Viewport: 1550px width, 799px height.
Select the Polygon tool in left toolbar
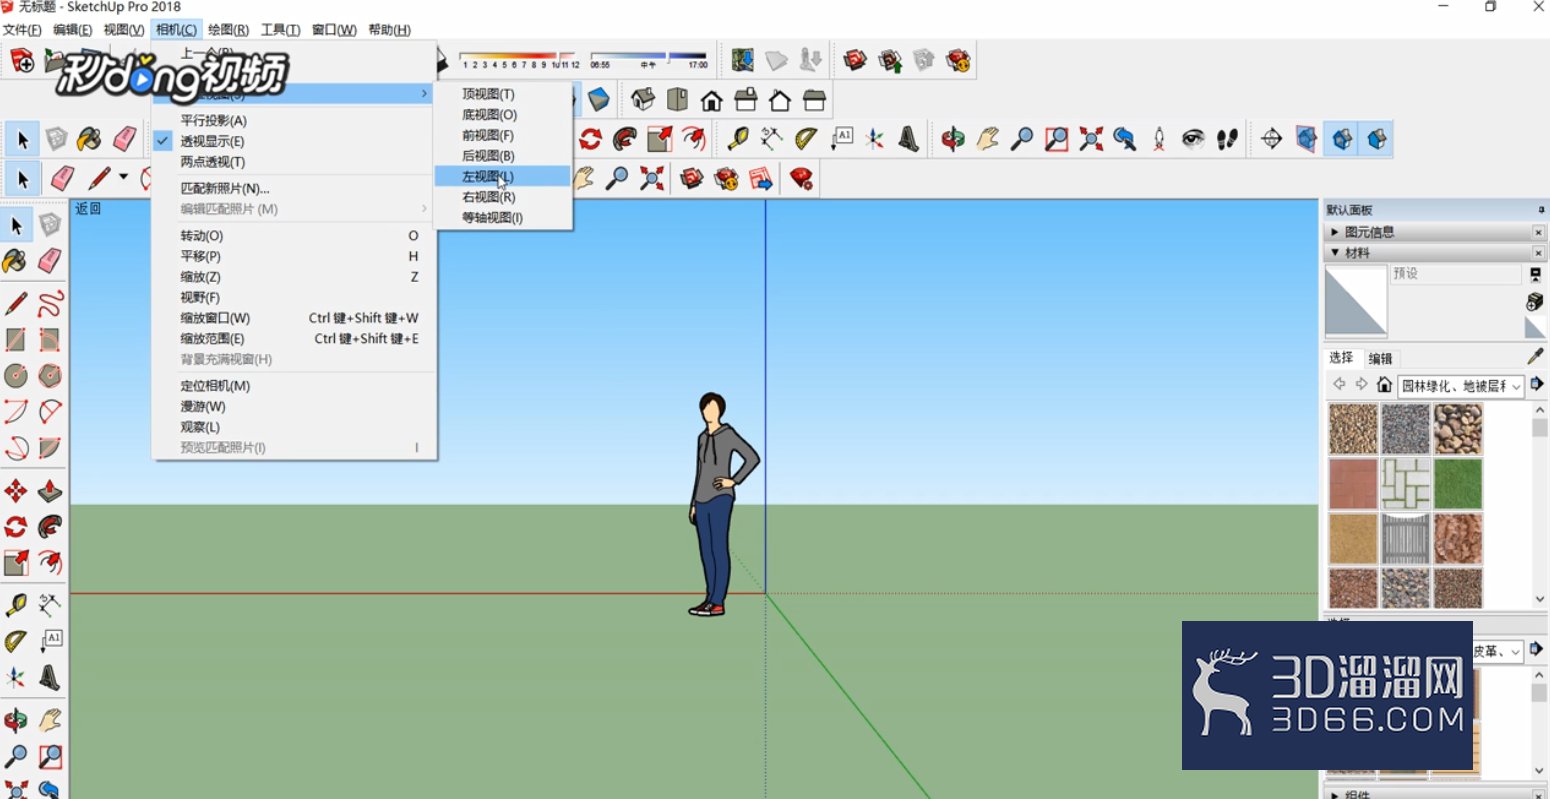point(50,375)
